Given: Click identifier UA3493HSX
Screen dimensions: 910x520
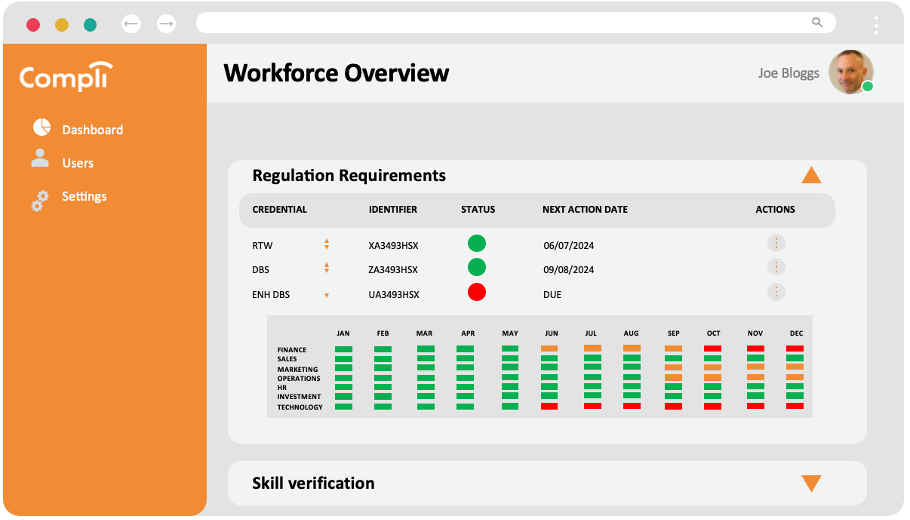Looking at the screenshot, I should [394, 295].
